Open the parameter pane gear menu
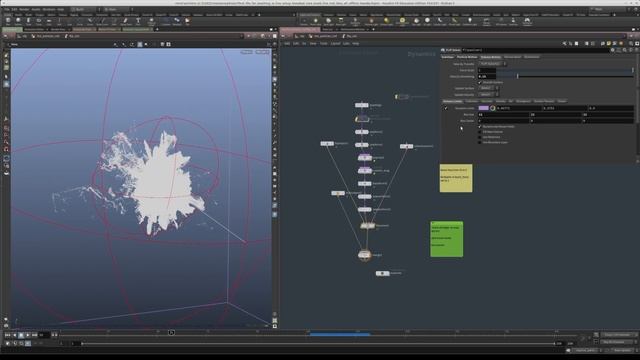Screen dimensions: 640x360 [x=613, y=50]
